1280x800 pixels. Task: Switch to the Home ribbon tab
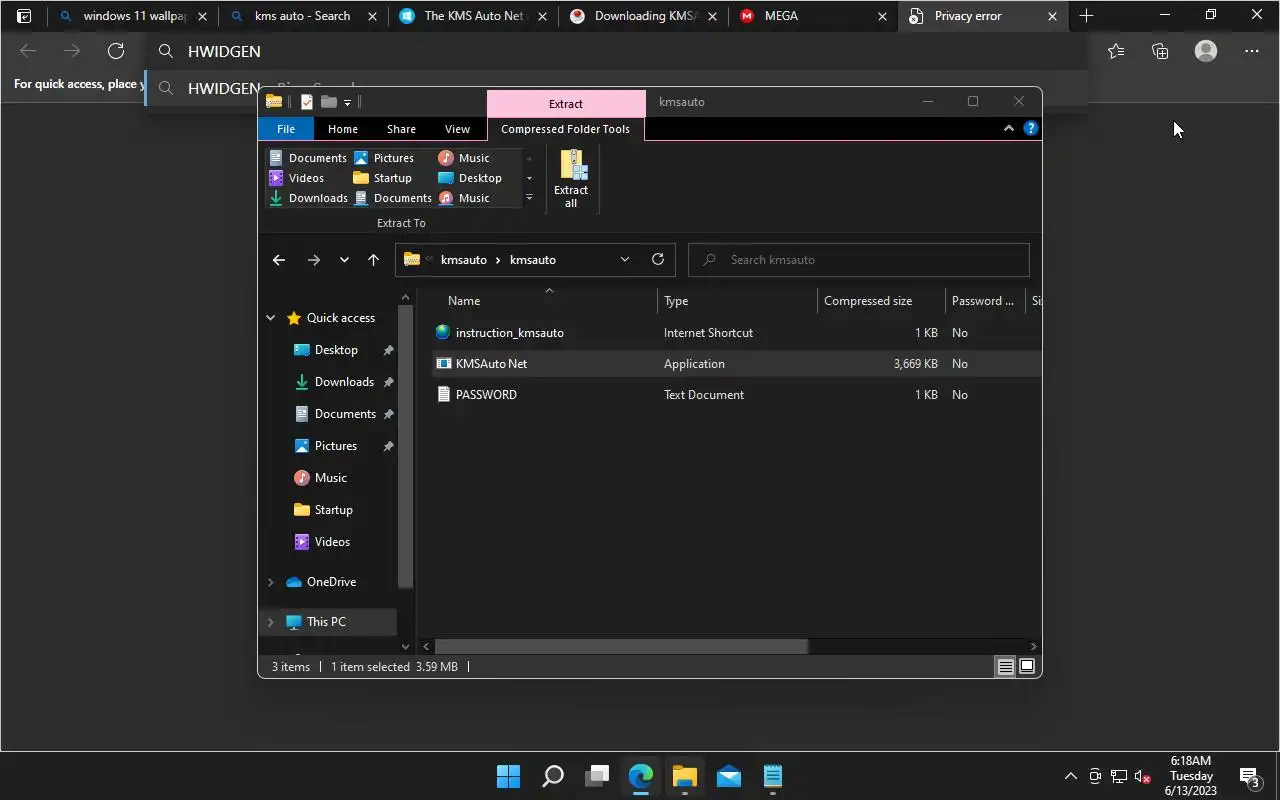343,129
